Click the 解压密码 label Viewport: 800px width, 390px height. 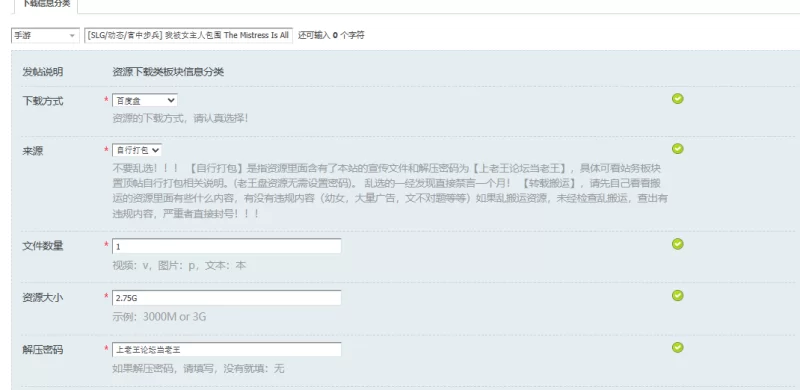coord(43,350)
